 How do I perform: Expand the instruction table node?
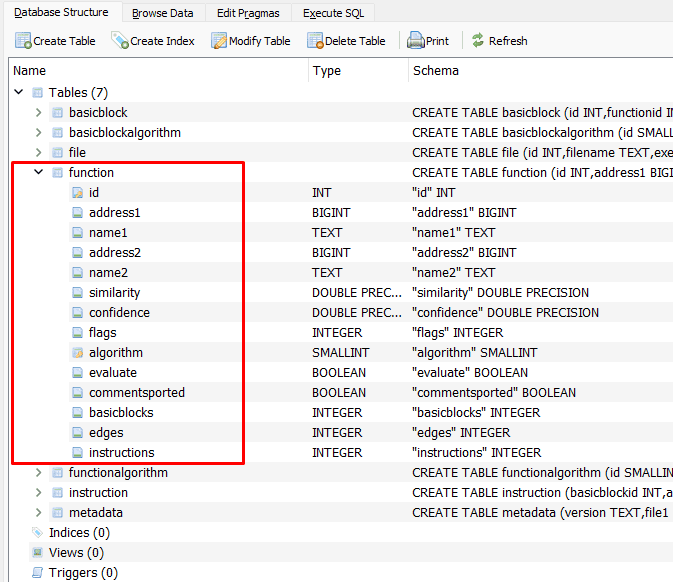click(x=39, y=492)
